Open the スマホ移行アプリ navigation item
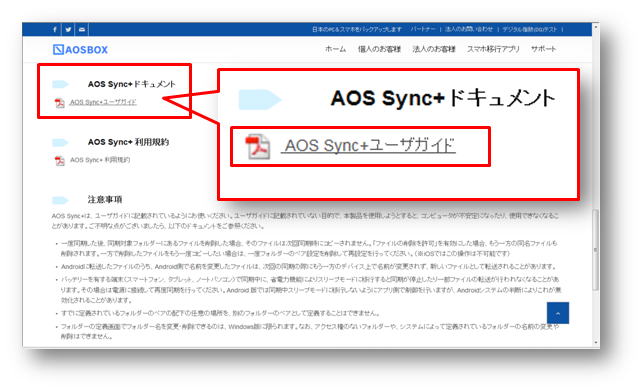Screen dimensions: 642x391 pyautogui.click(x=493, y=49)
